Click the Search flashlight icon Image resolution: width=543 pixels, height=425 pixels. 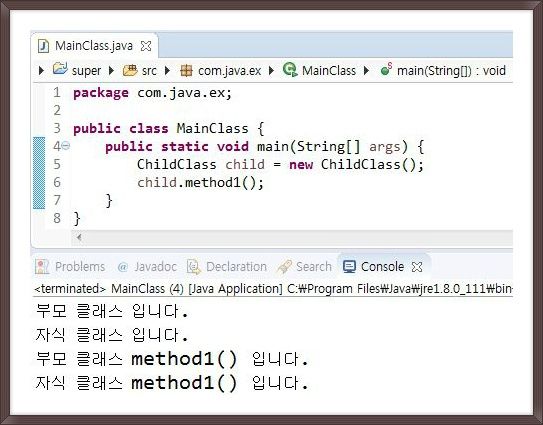tap(284, 267)
